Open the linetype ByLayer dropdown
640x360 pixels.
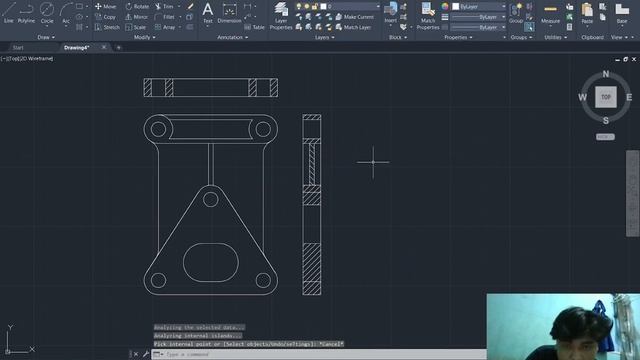(479, 27)
